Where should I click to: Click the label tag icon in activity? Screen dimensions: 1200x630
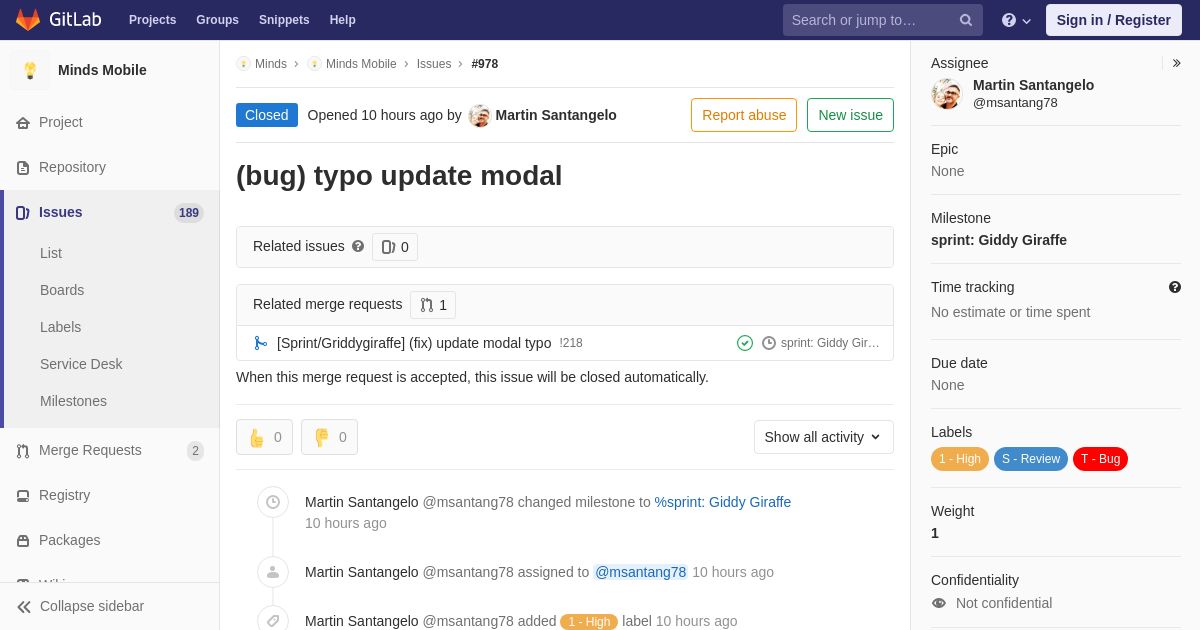coord(273,620)
